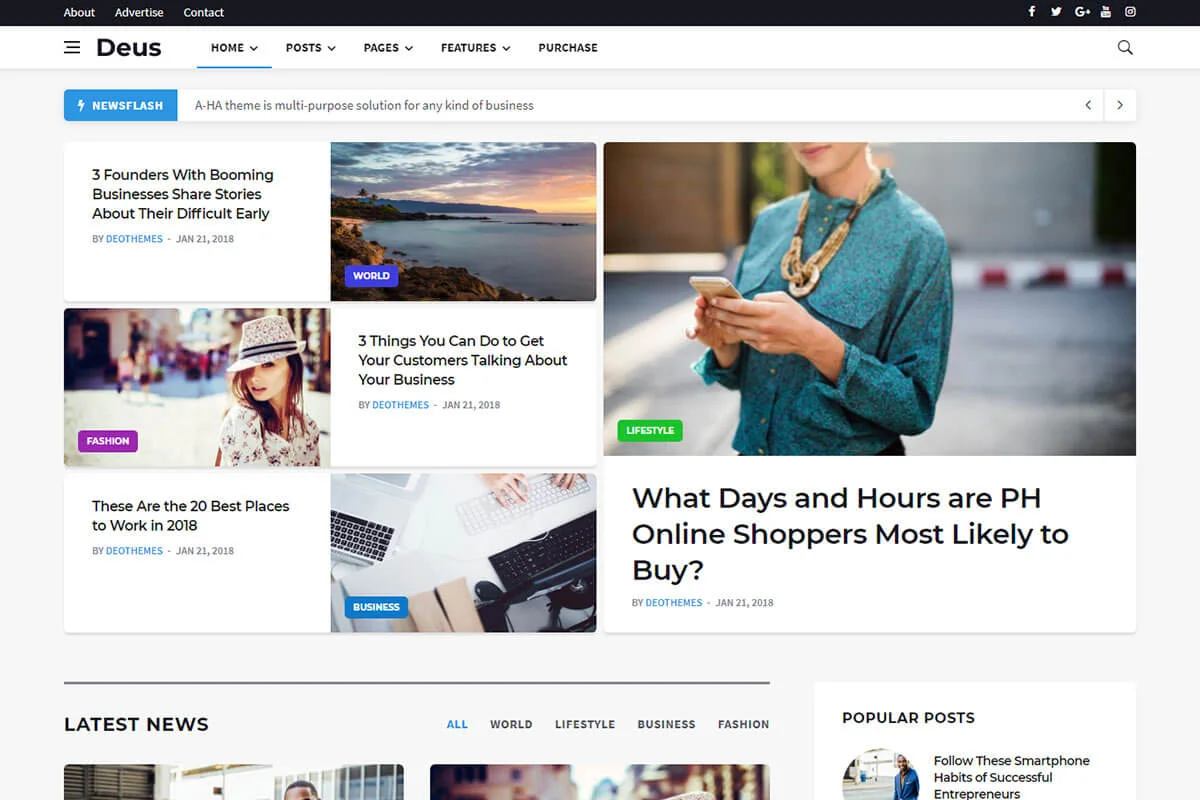Visit the Instagram social icon
Image resolution: width=1200 pixels, height=800 pixels.
tap(1131, 12)
